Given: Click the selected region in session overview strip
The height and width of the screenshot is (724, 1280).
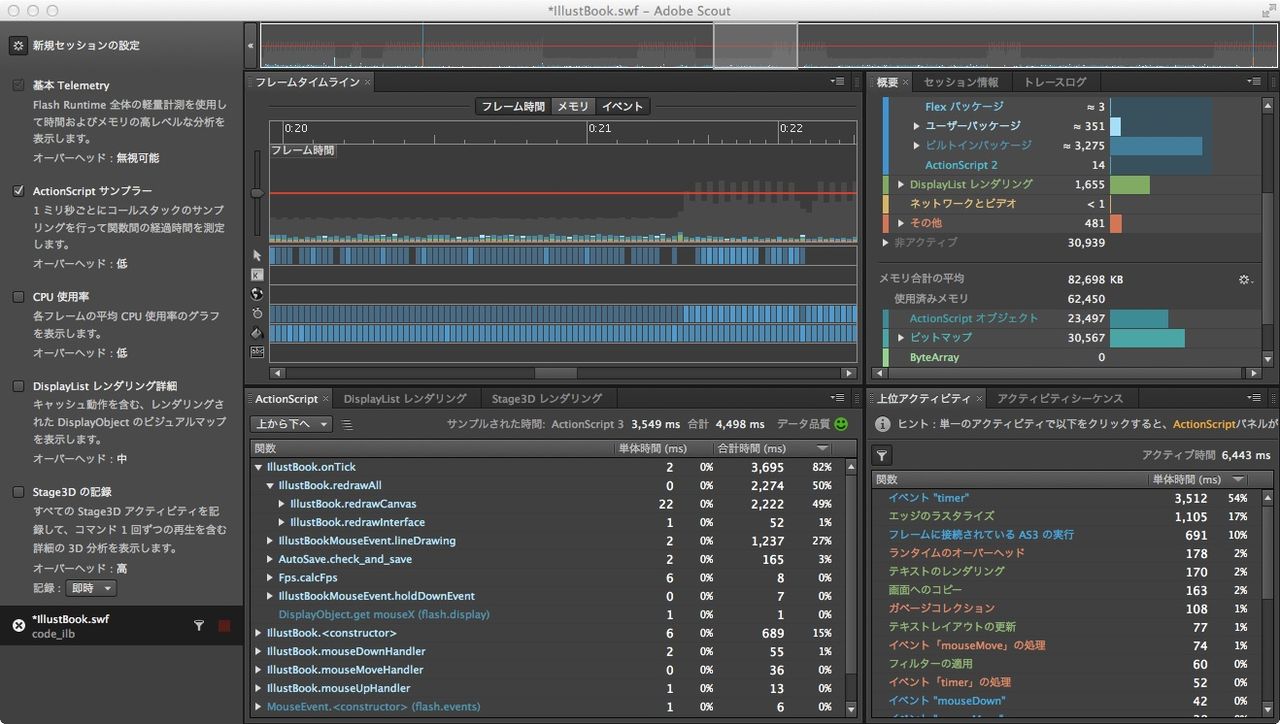Looking at the screenshot, I should 755,46.
